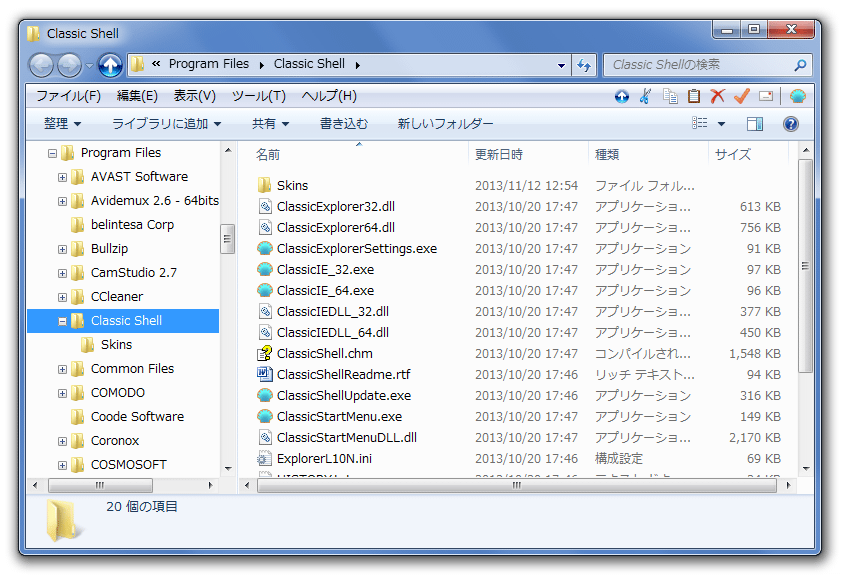Collapse the Program Files tree node
The width and height of the screenshot is (844, 580).
(52, 153)
